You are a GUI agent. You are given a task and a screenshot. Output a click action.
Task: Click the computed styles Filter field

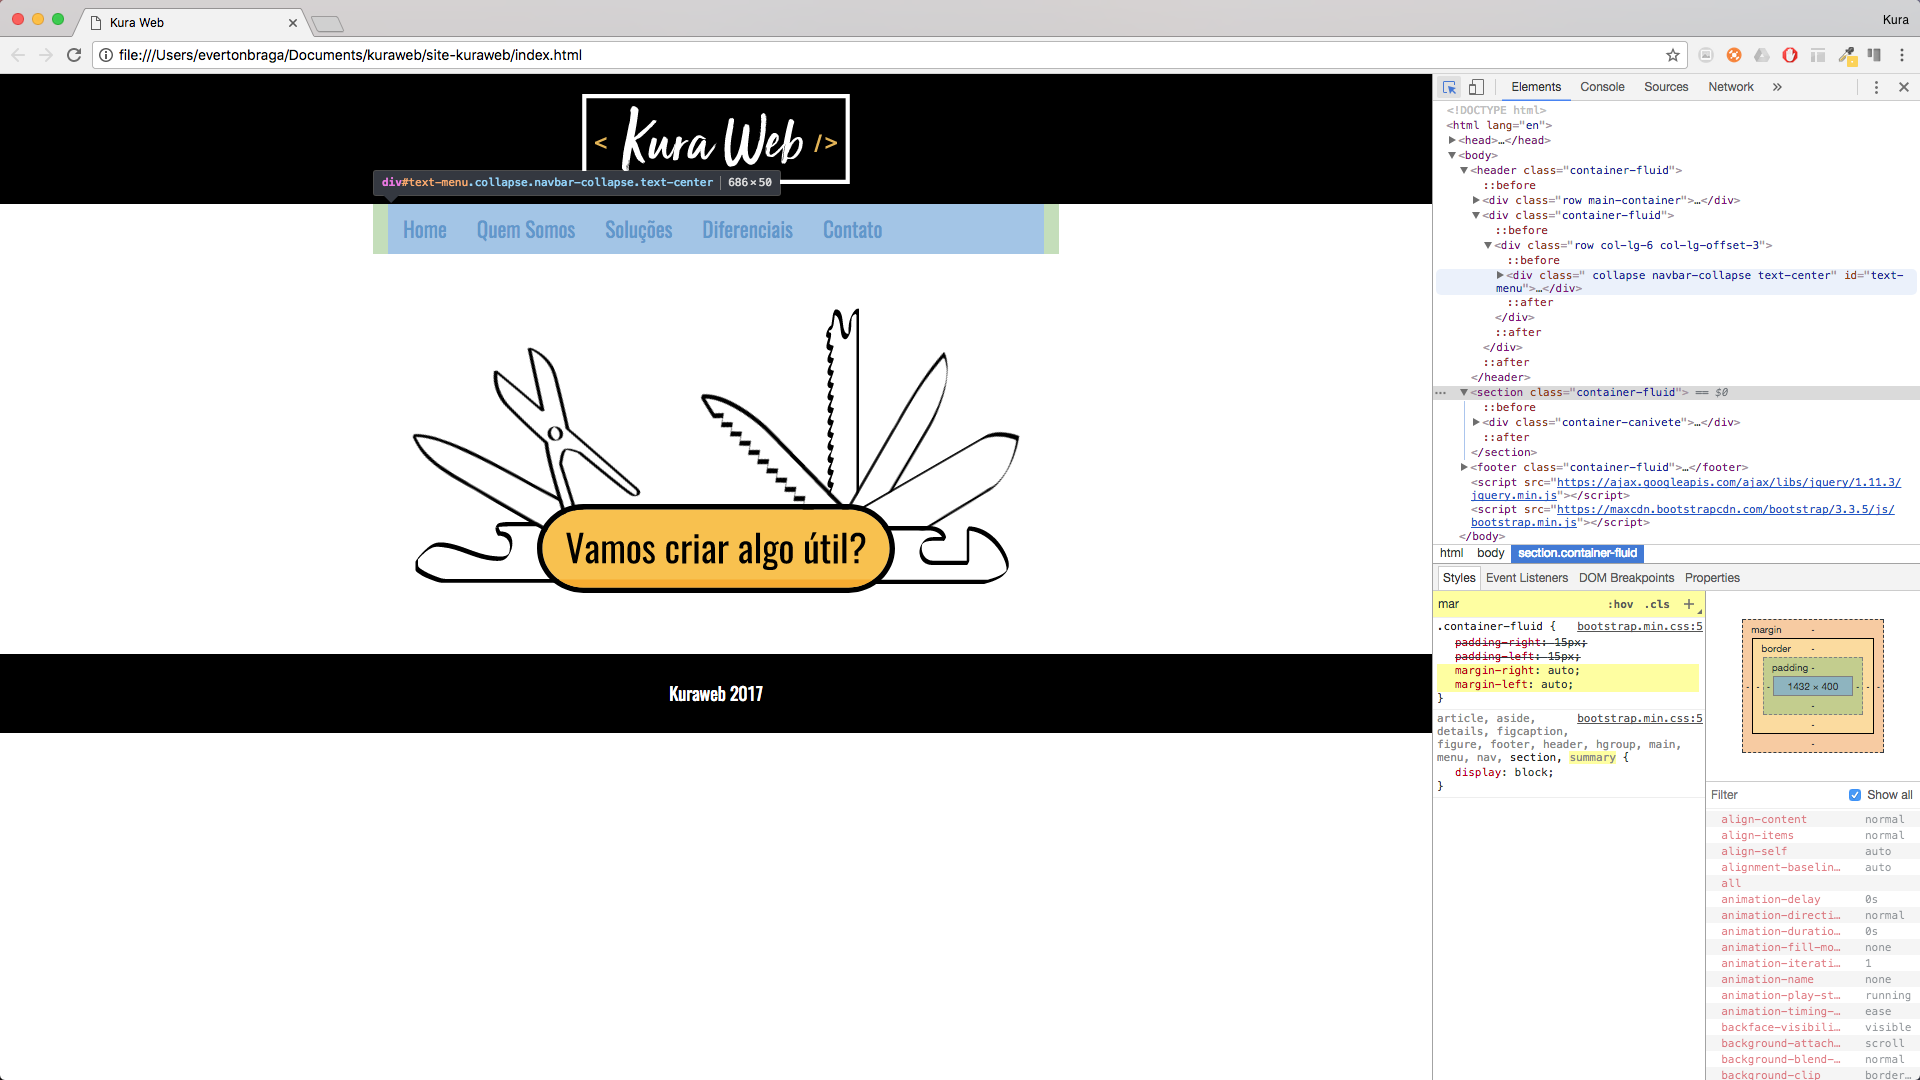click(x=1775, y=795)
